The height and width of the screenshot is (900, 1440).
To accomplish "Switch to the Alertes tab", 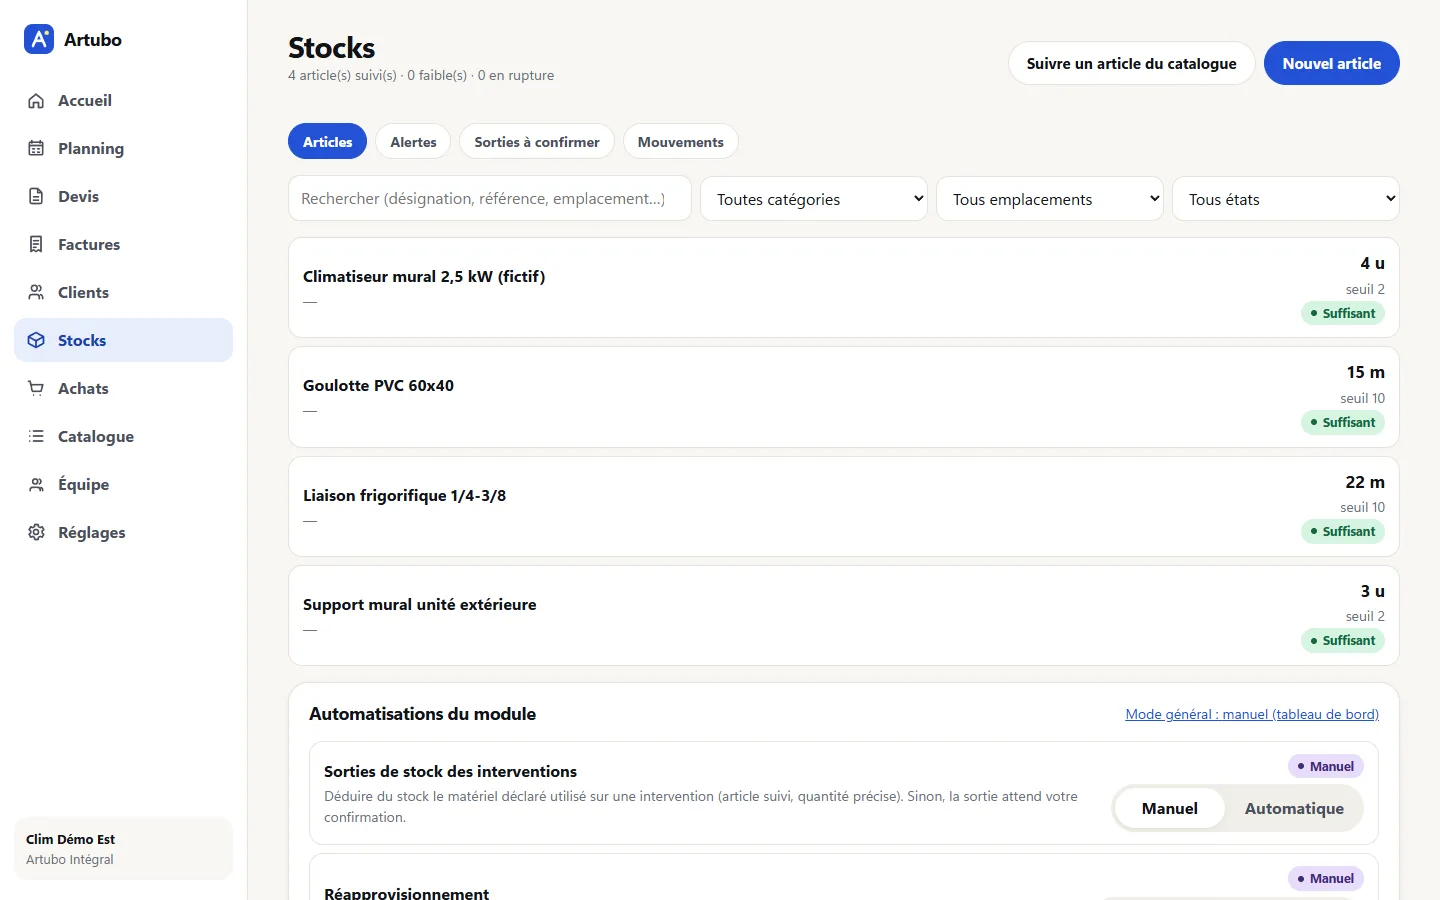I will coord(413,142).
